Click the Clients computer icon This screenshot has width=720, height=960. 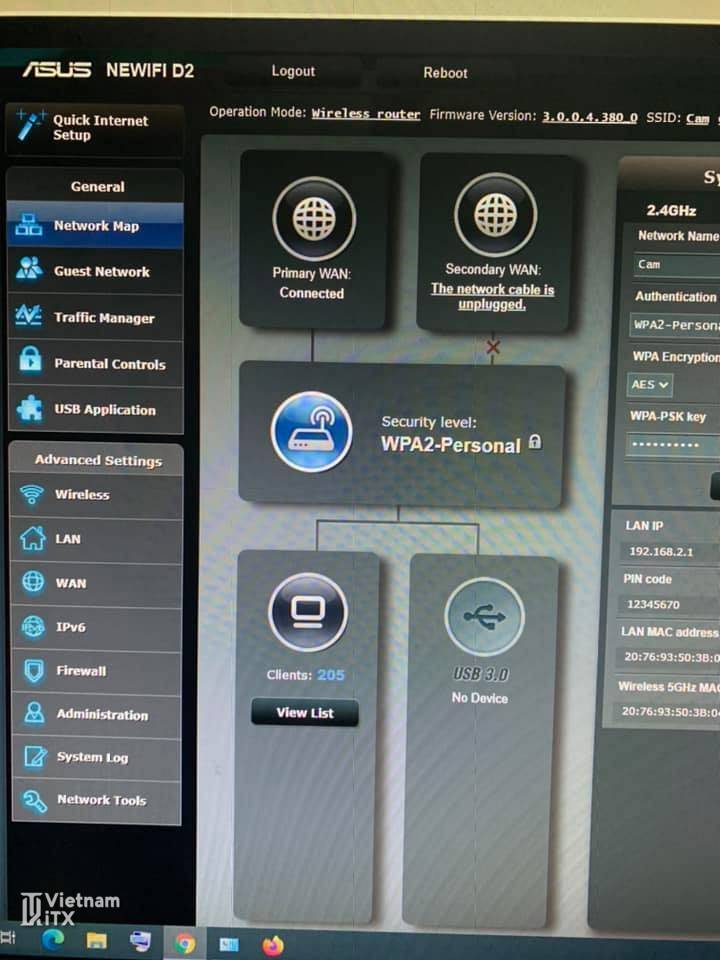(308, 613)
